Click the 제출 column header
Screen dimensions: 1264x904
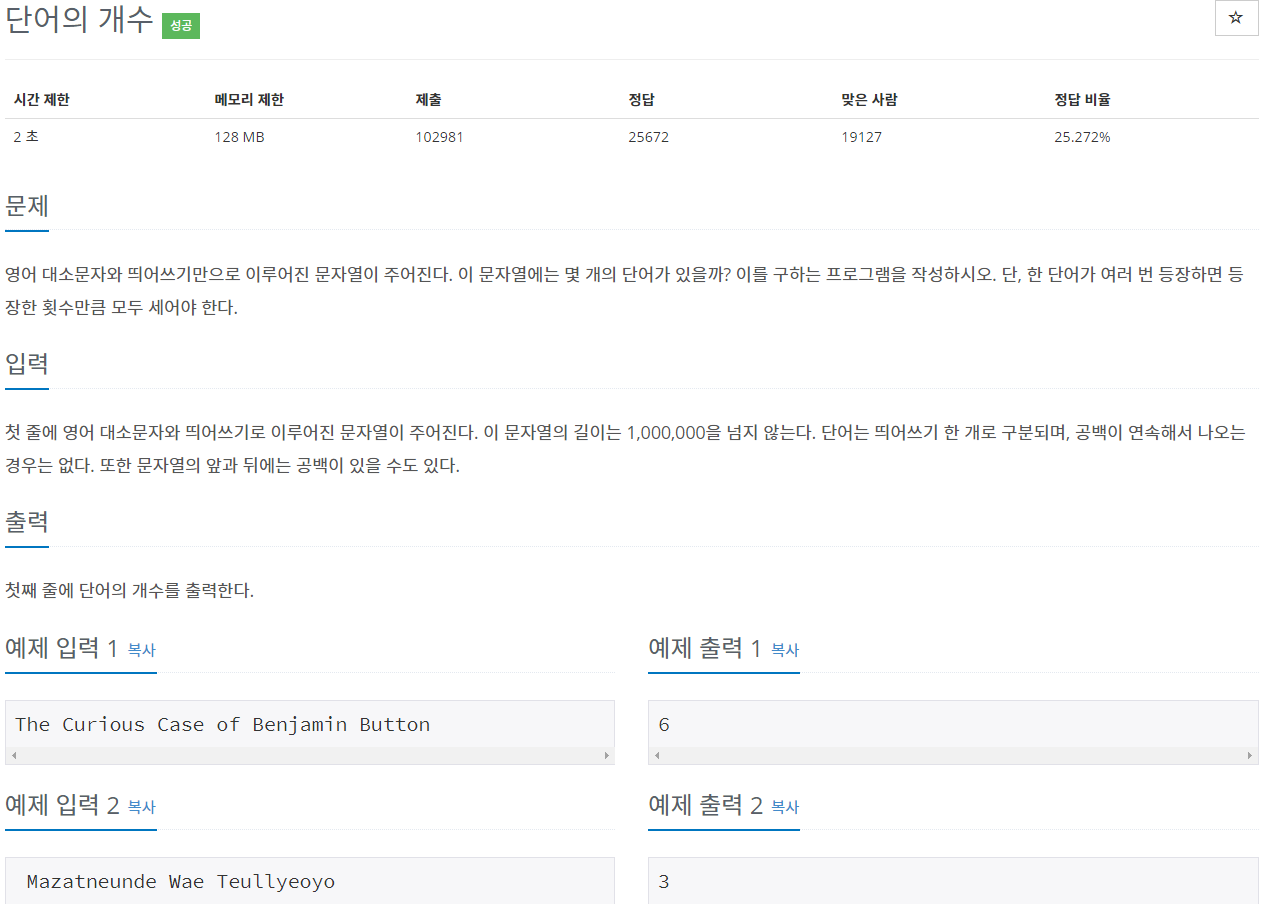coord(428,100)
